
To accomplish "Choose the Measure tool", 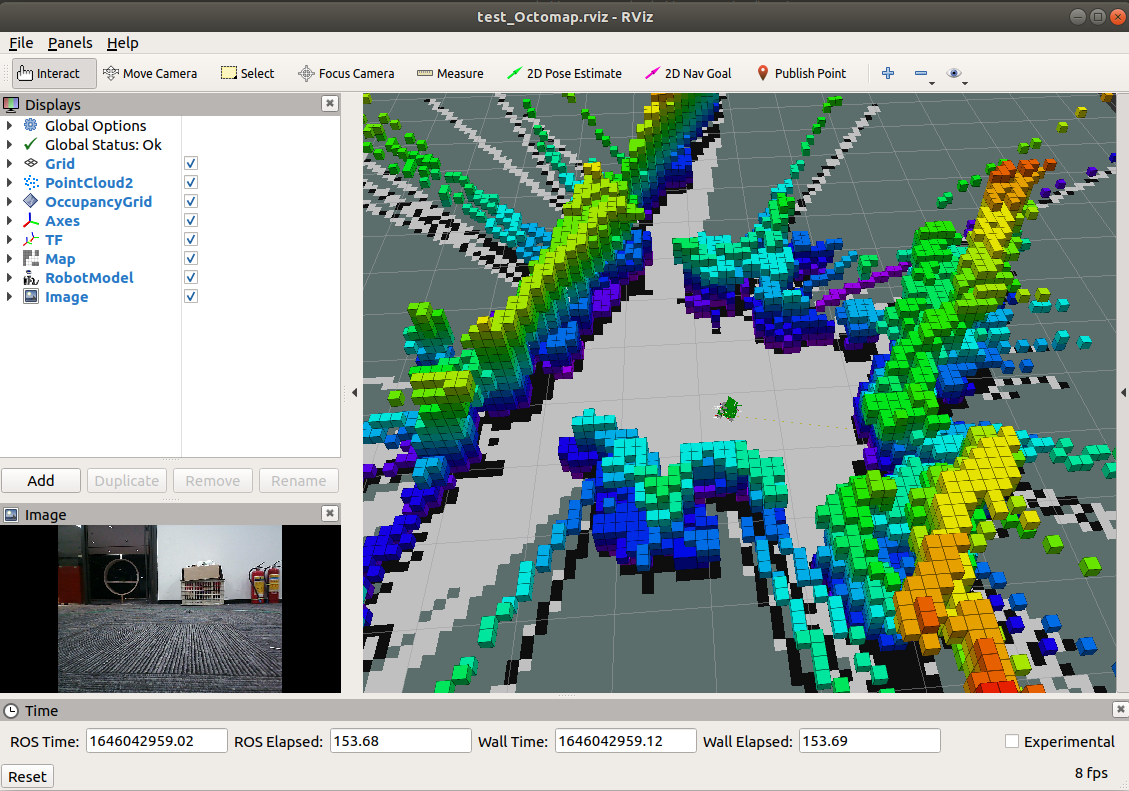I will 450,73.
